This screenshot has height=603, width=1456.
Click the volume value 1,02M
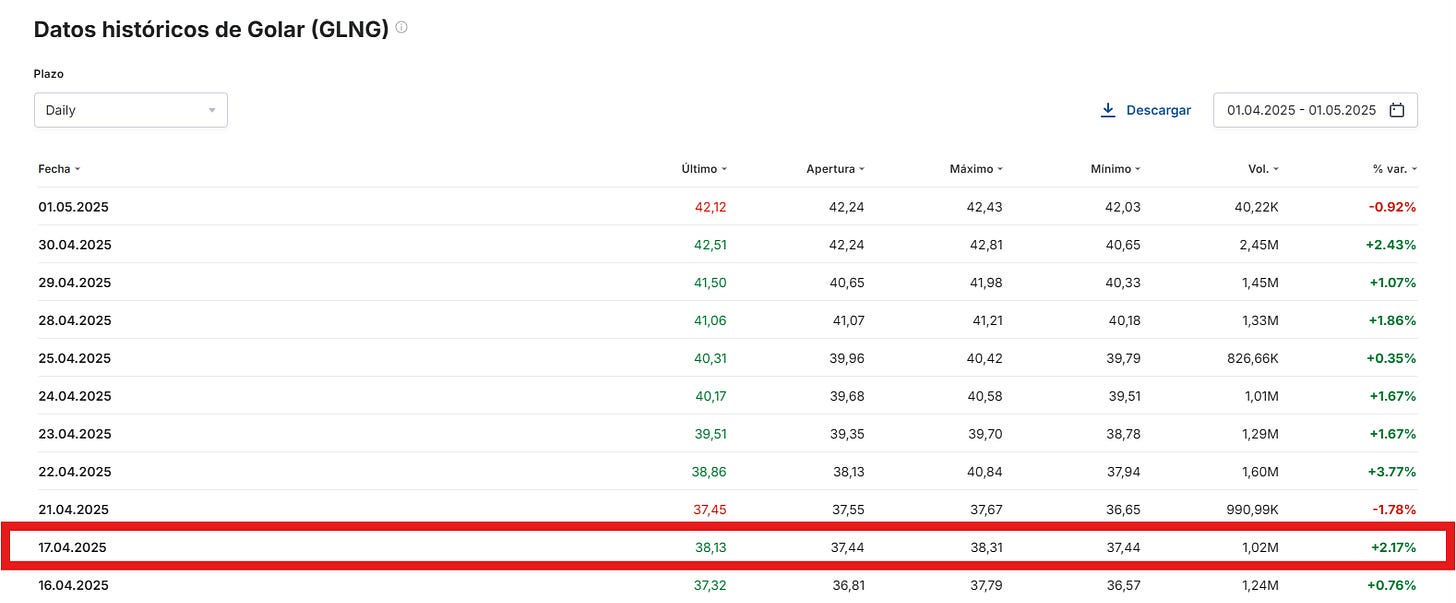pyautogui.click(x=1261, y=548)
